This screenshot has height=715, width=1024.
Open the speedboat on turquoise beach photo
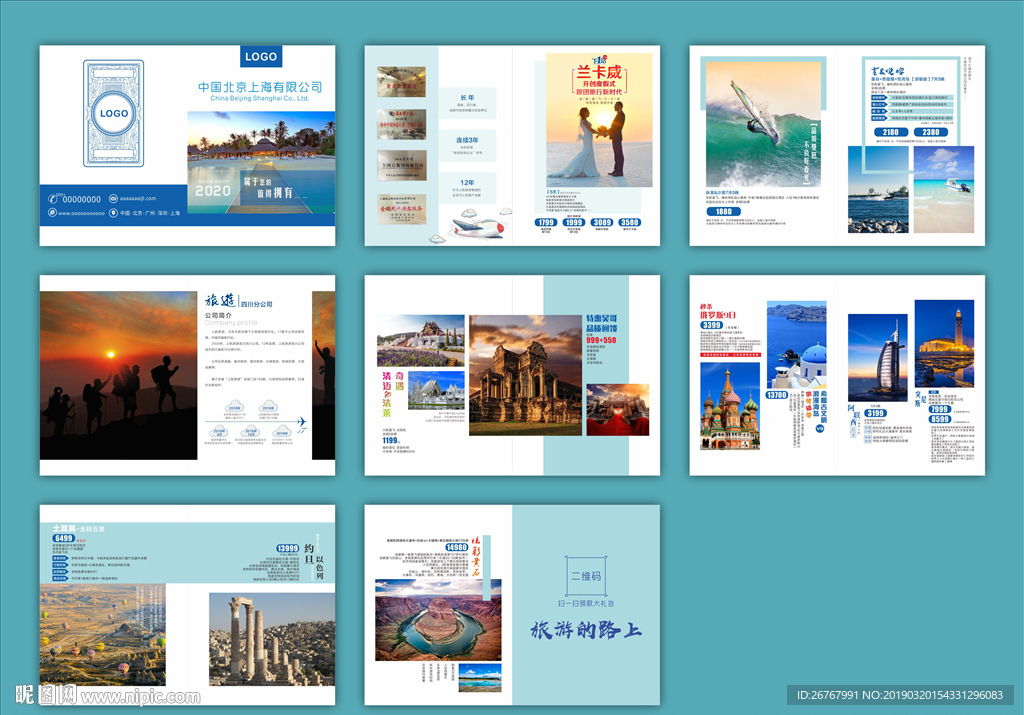pos(944,189)
